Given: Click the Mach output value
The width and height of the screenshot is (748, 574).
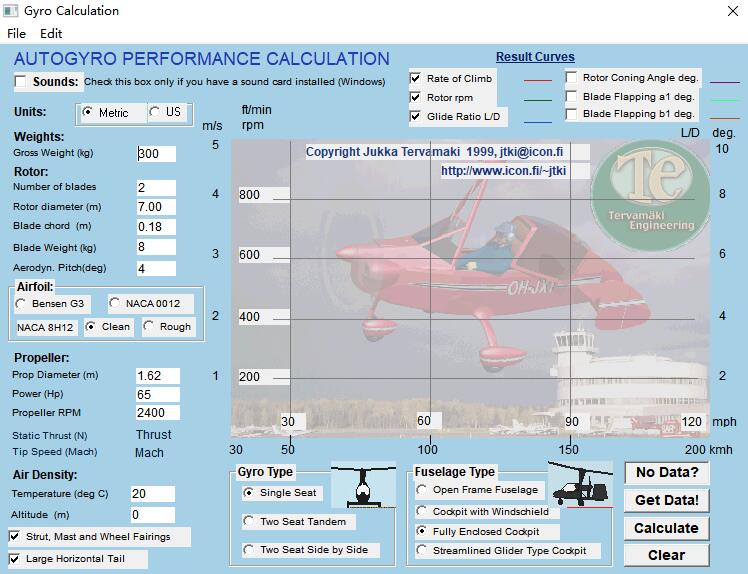Looking at the screenshot, I should point(149,453).
